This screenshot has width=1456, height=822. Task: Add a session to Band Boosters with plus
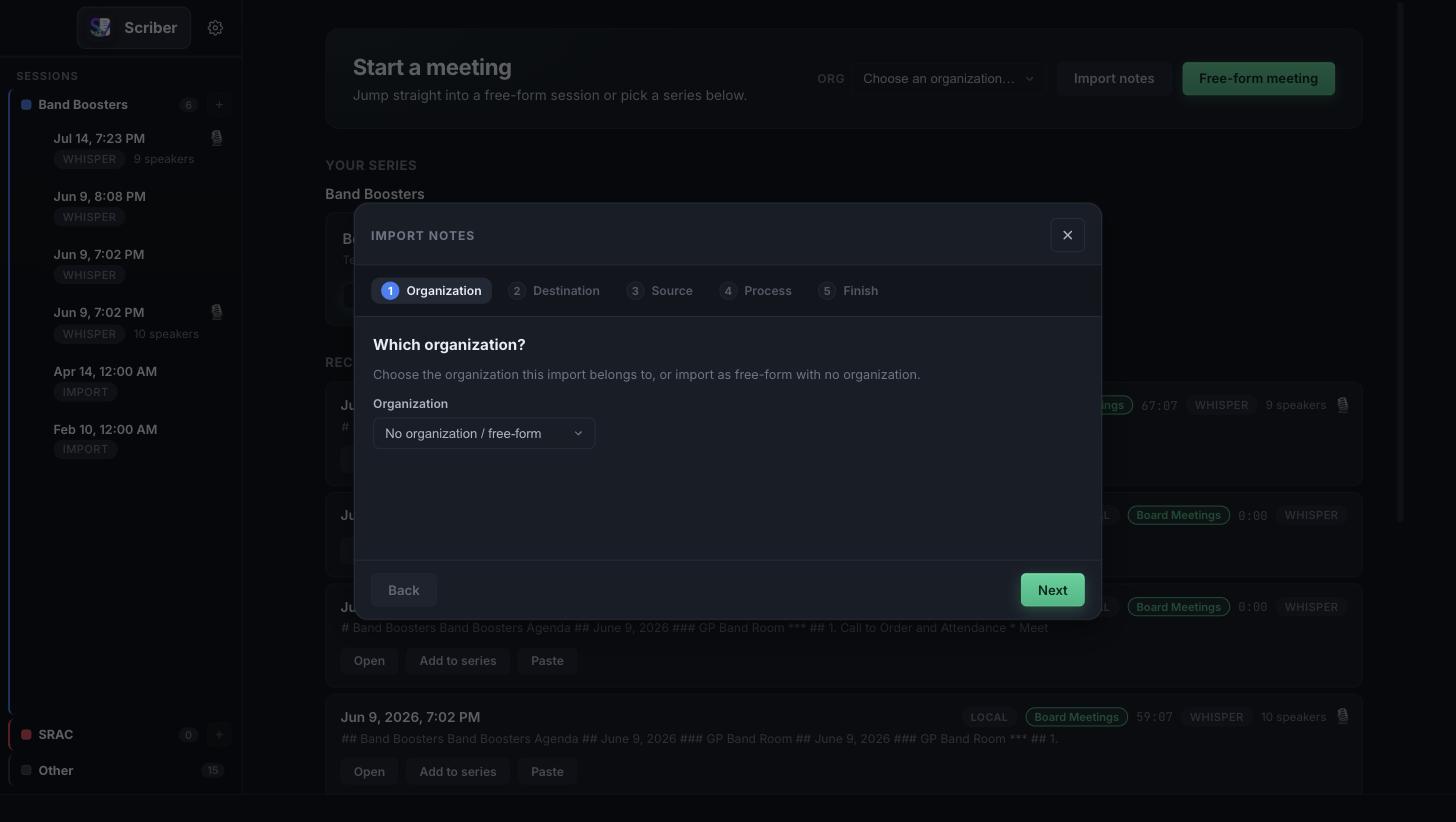coord(219,104)
